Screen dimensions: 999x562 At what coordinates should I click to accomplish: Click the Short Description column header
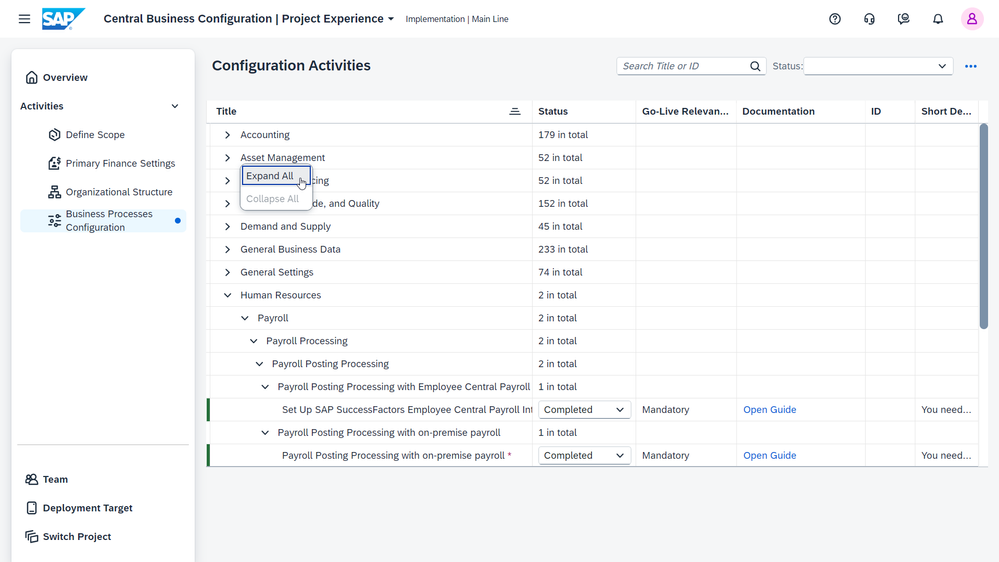946,112
